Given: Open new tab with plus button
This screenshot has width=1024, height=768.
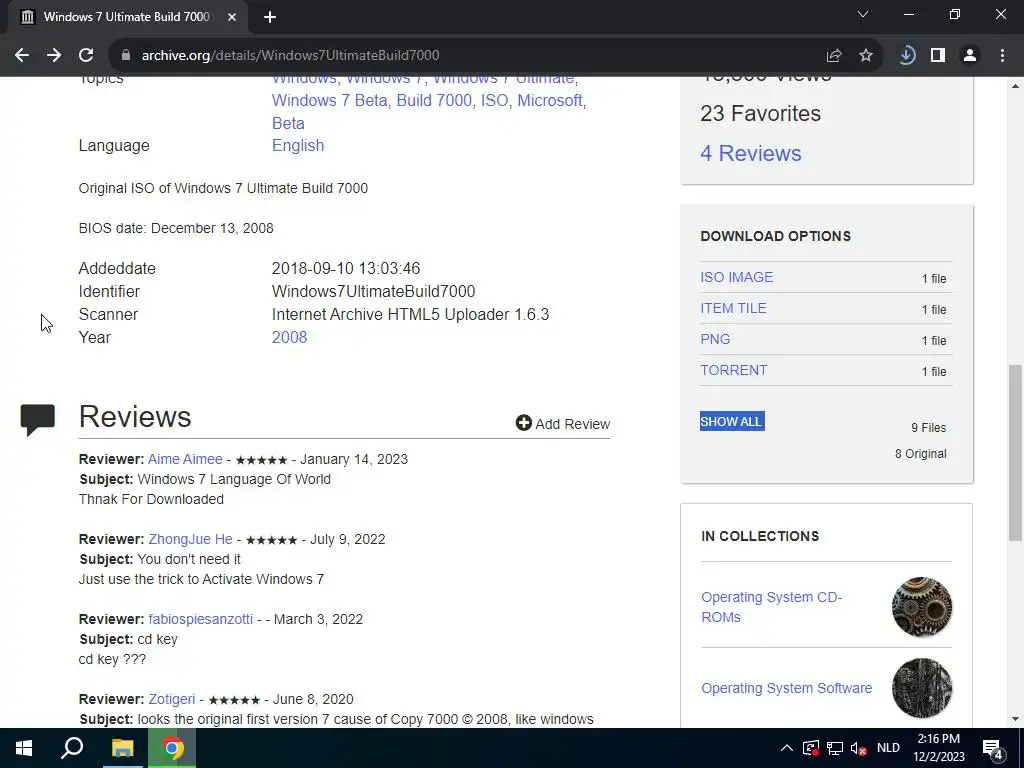Looking at the screenshot, I should coord(270,17).
